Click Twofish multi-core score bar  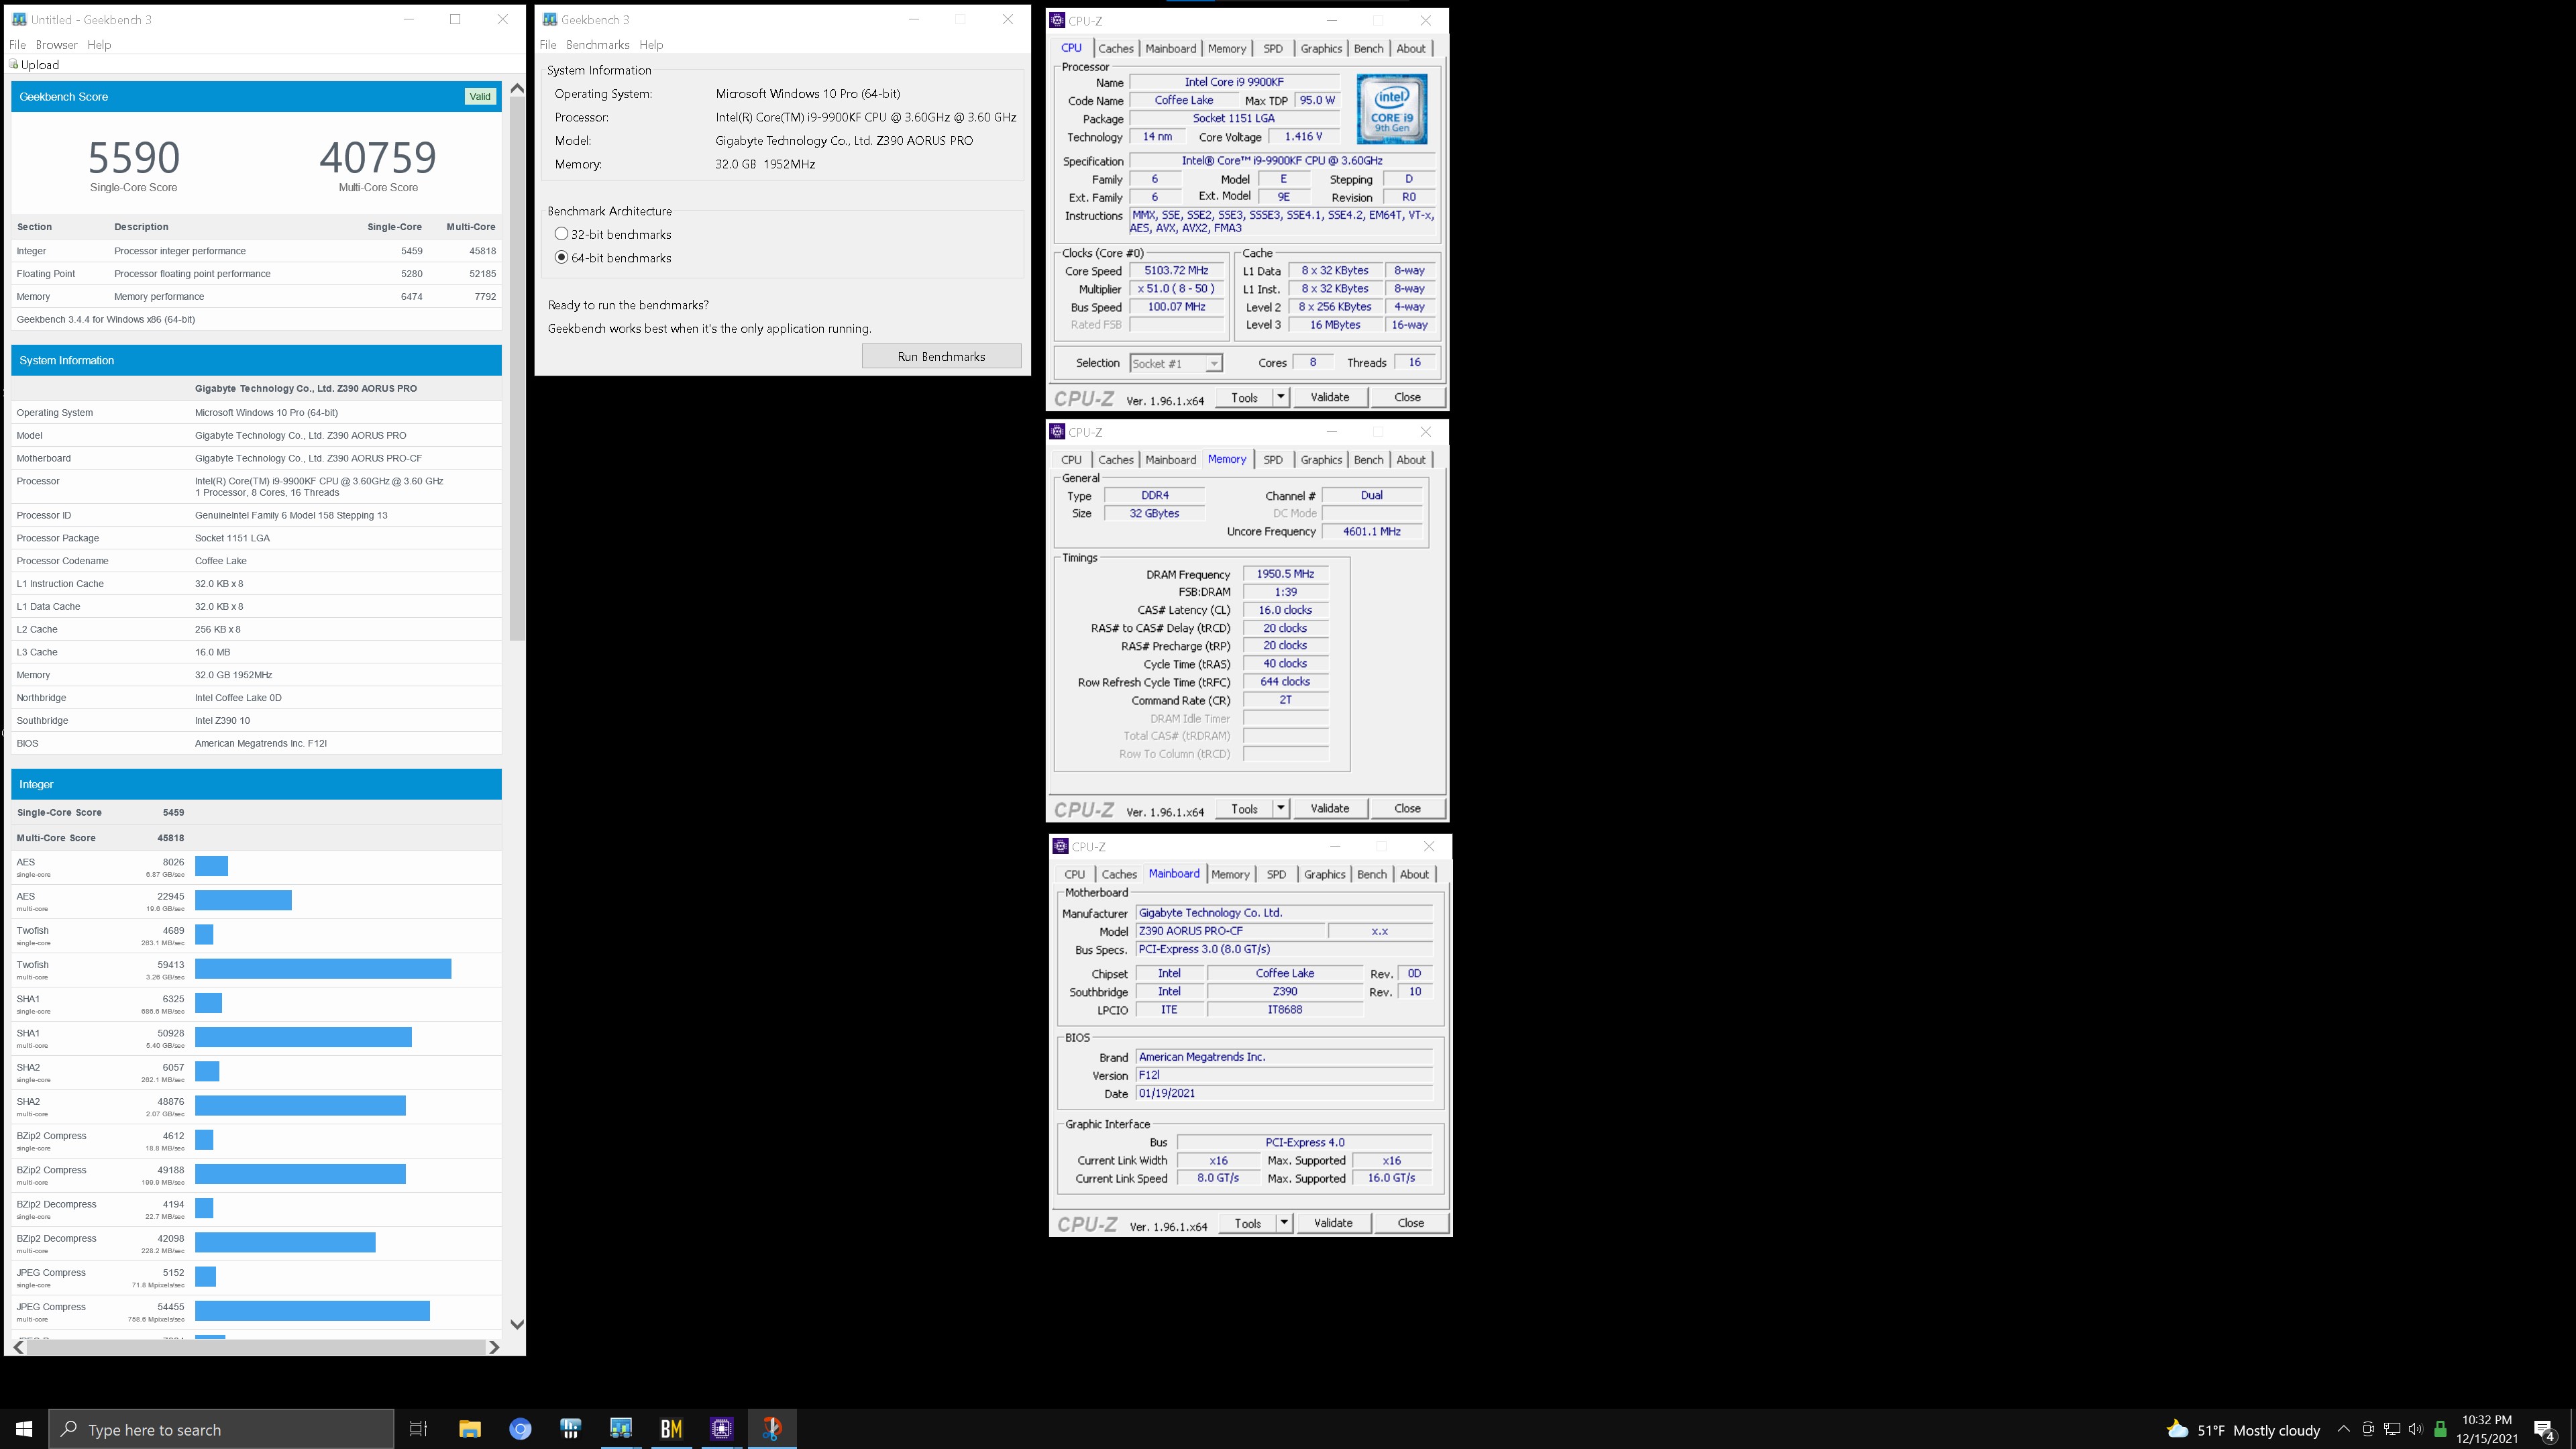(x=323, y=968)
